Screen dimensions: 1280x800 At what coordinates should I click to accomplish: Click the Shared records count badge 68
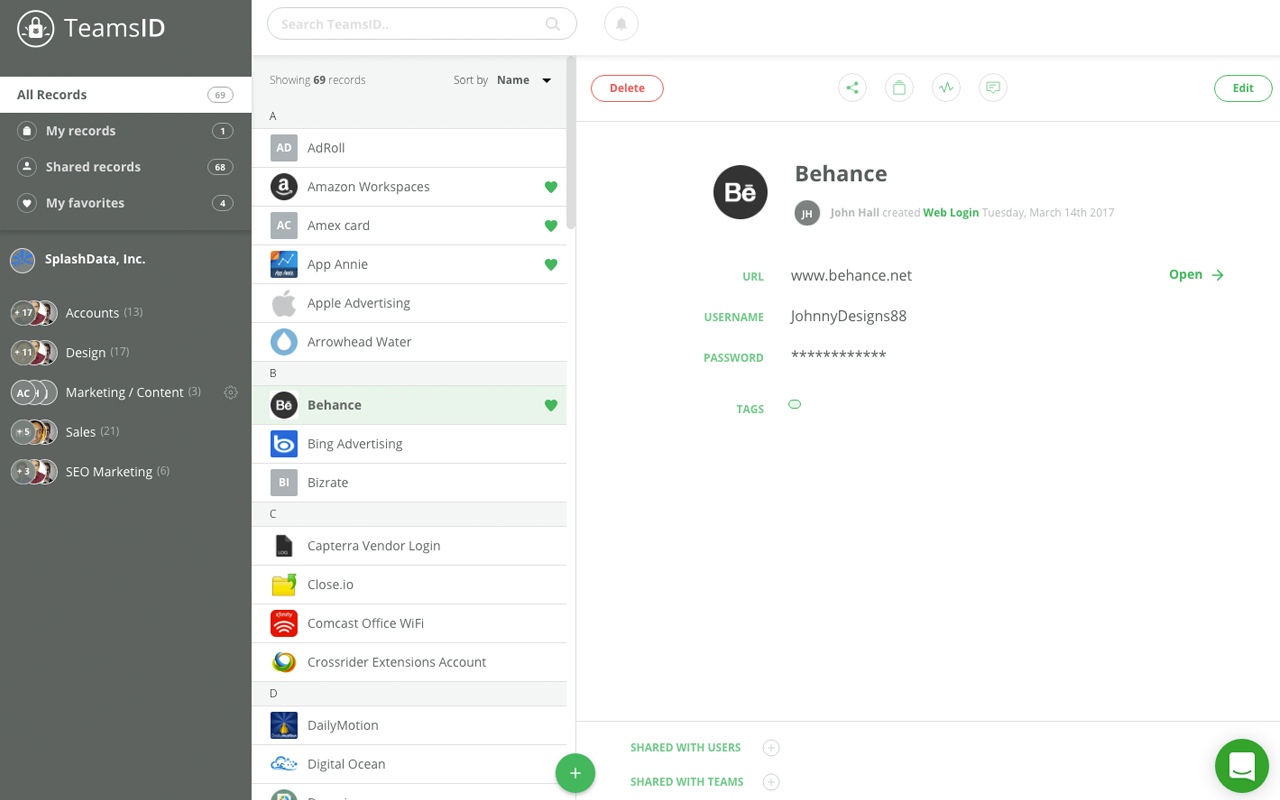coord(220,167)
